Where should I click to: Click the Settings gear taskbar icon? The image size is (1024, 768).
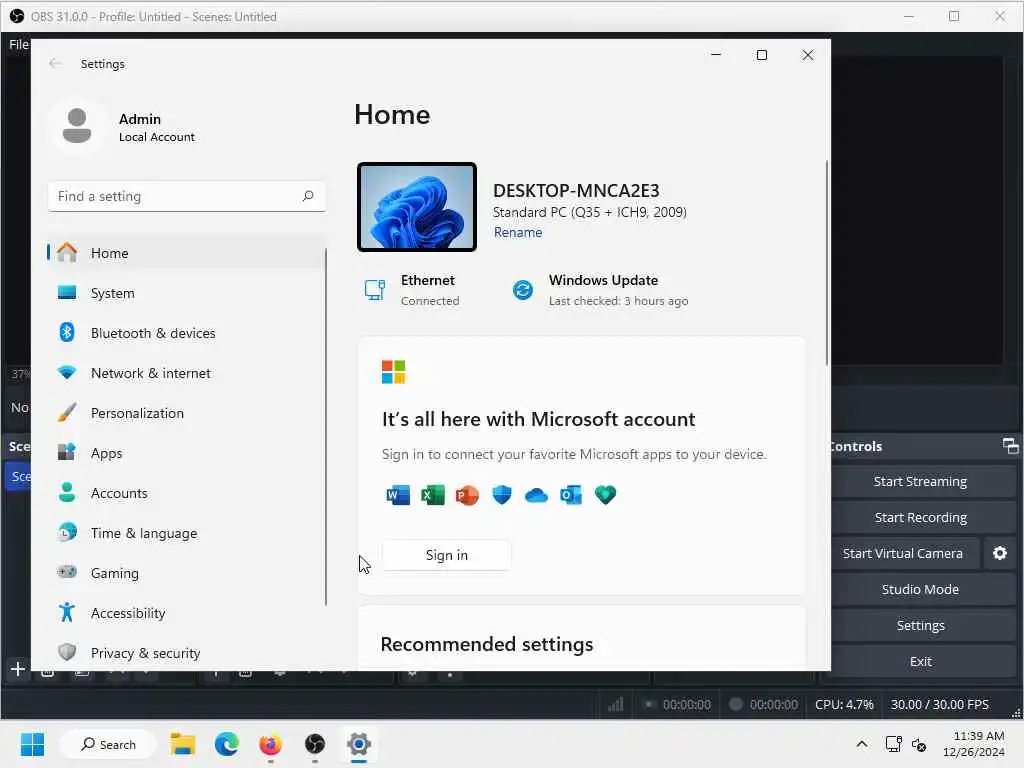[359, 744]
